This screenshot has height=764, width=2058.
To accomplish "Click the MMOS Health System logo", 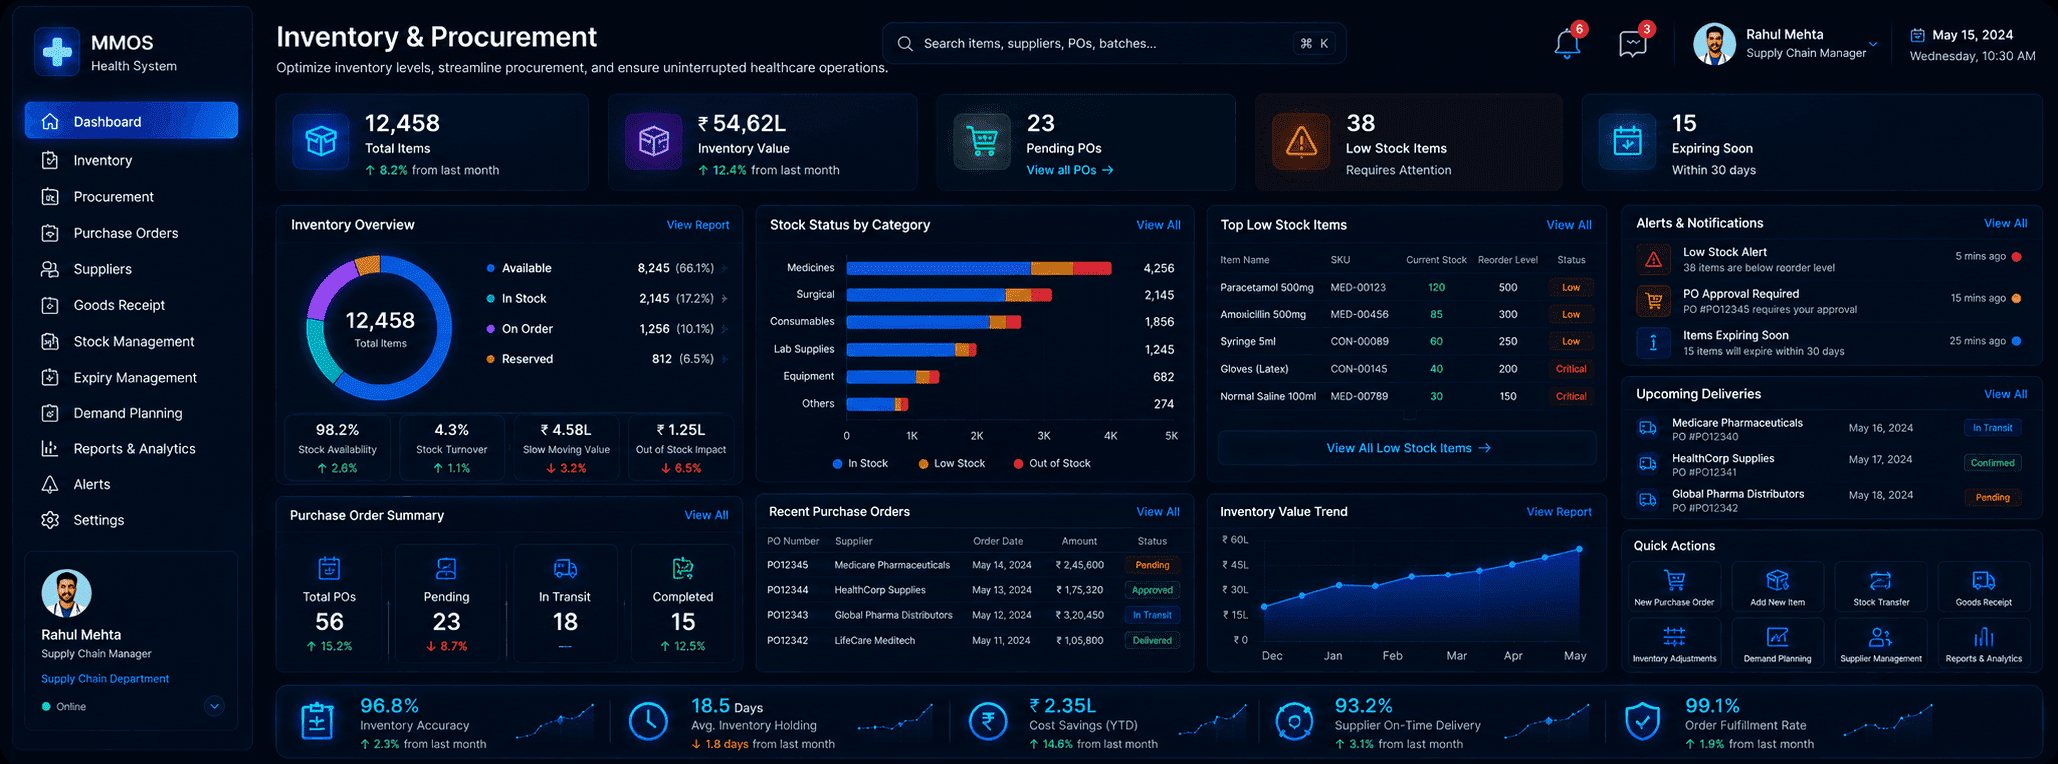I will (57, 52).
